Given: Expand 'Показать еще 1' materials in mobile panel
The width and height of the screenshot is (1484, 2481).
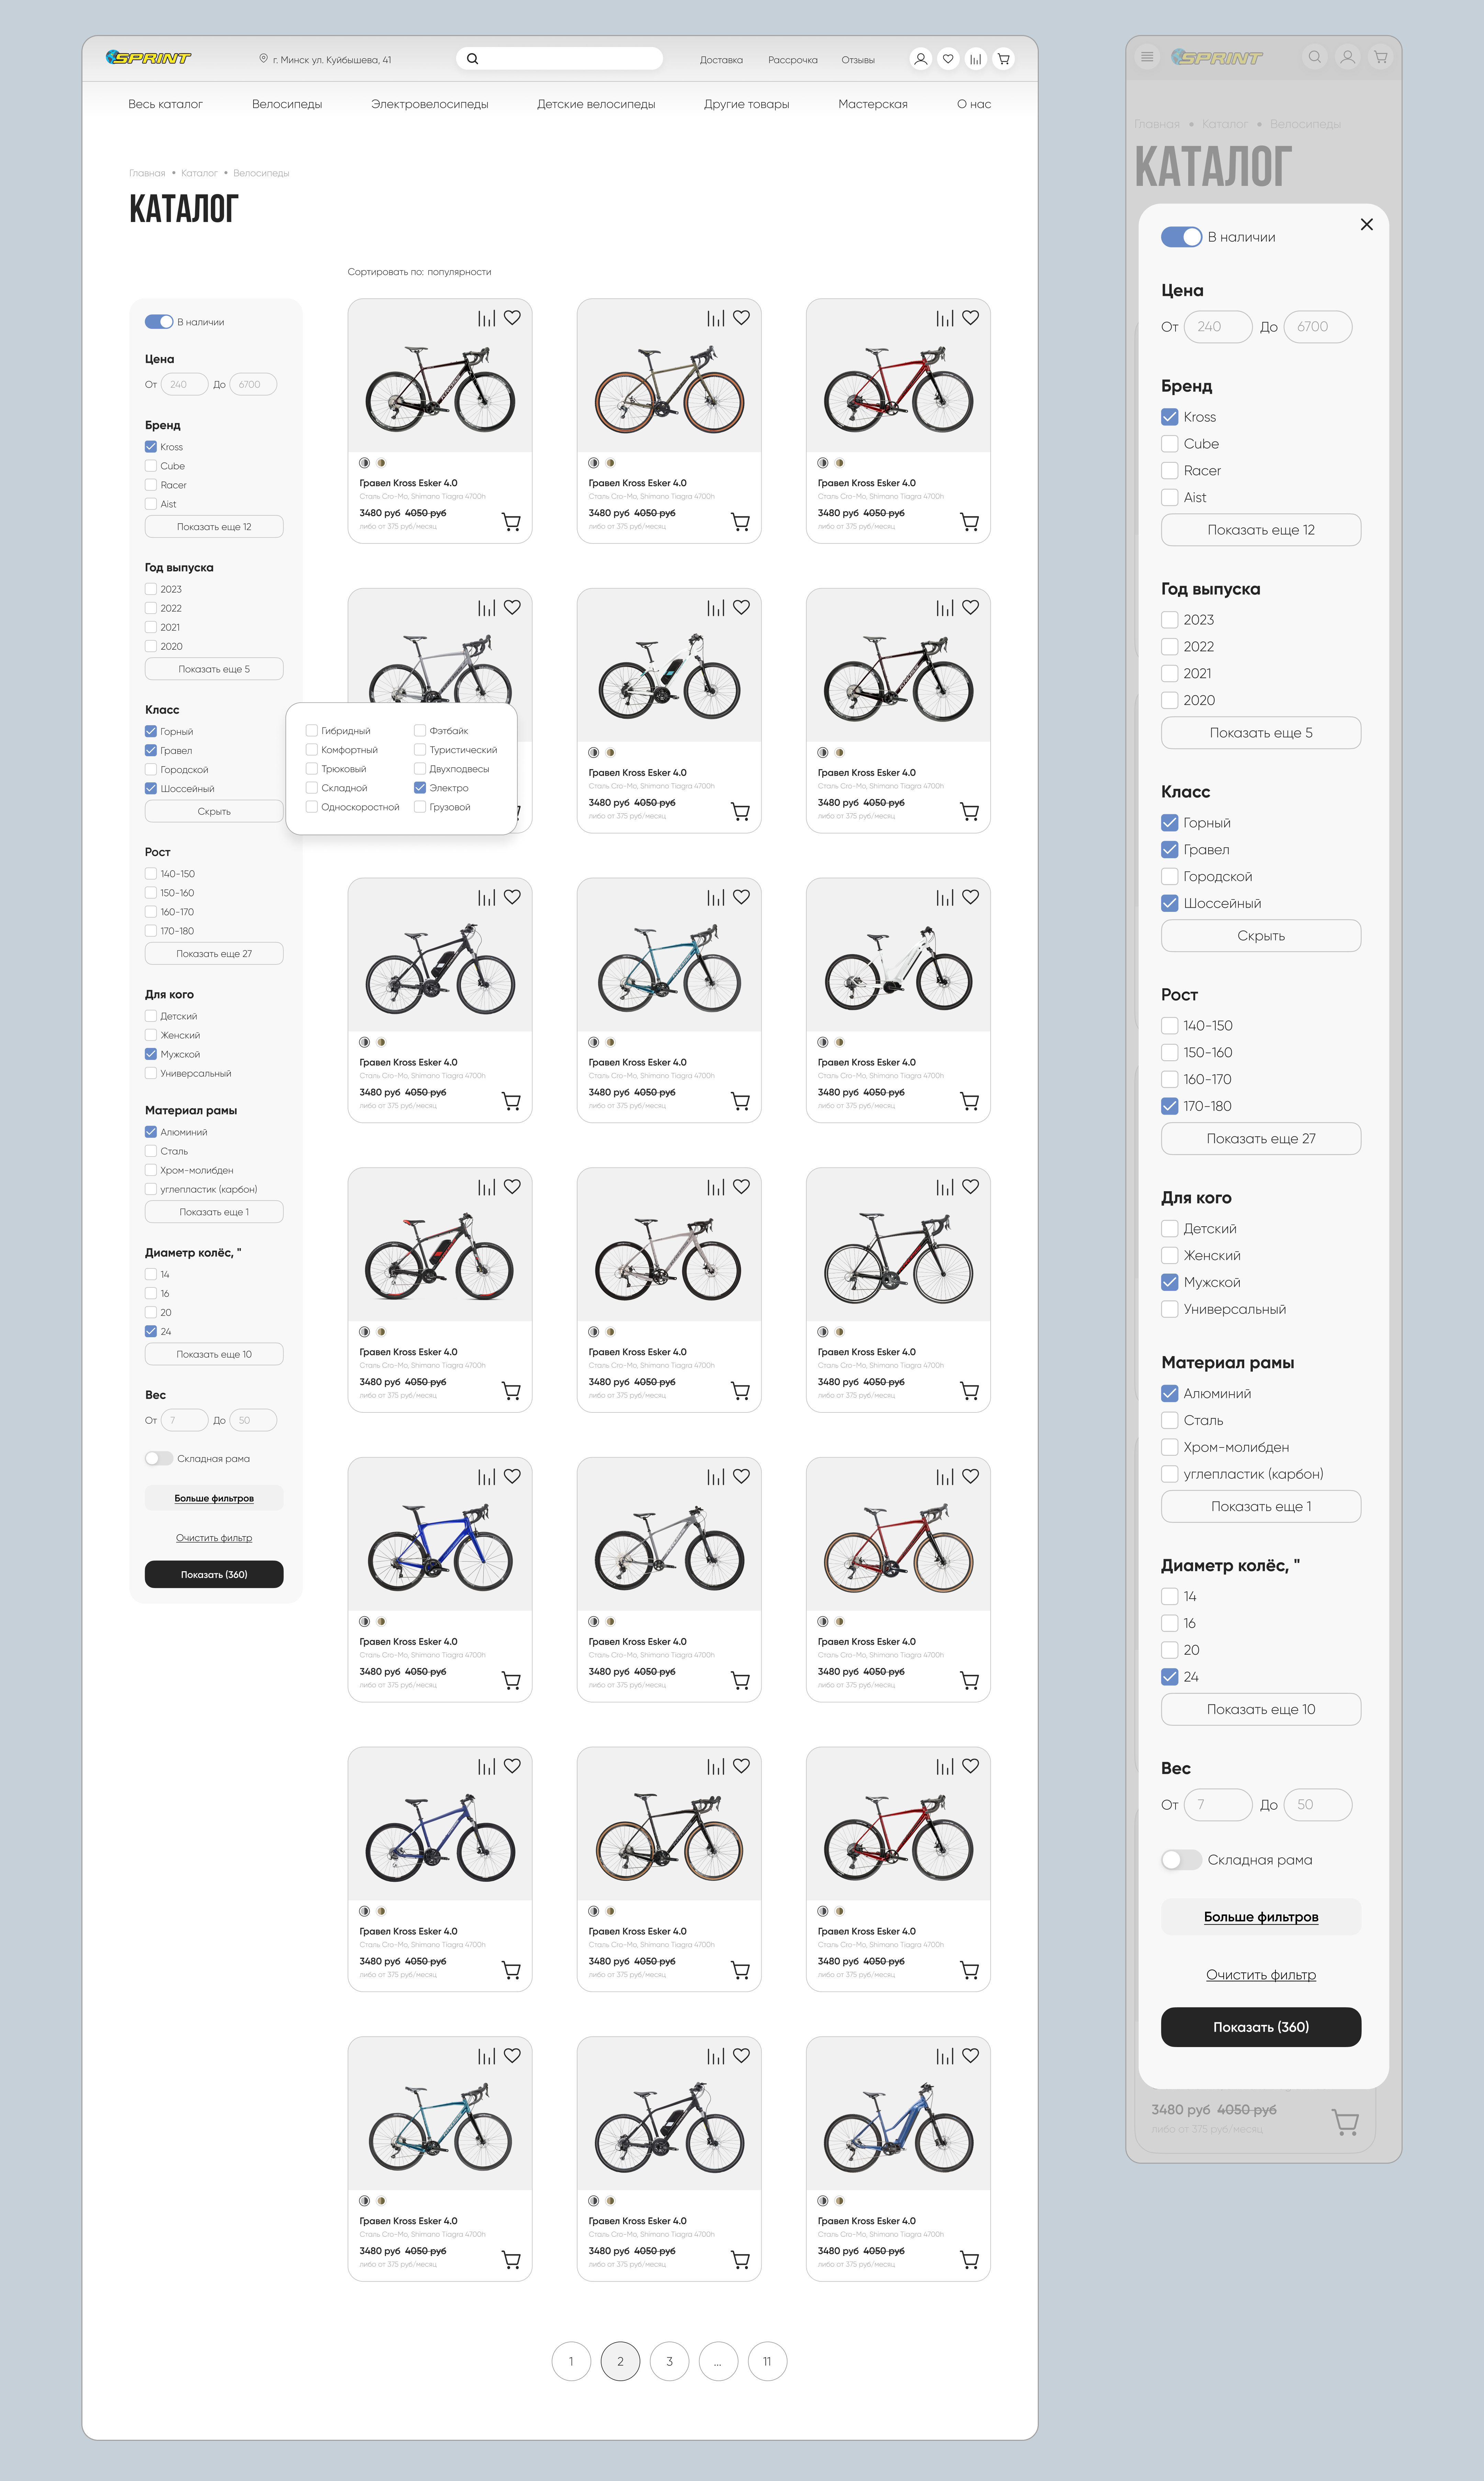Looking at the screenshot, I should [1261, 1507].
